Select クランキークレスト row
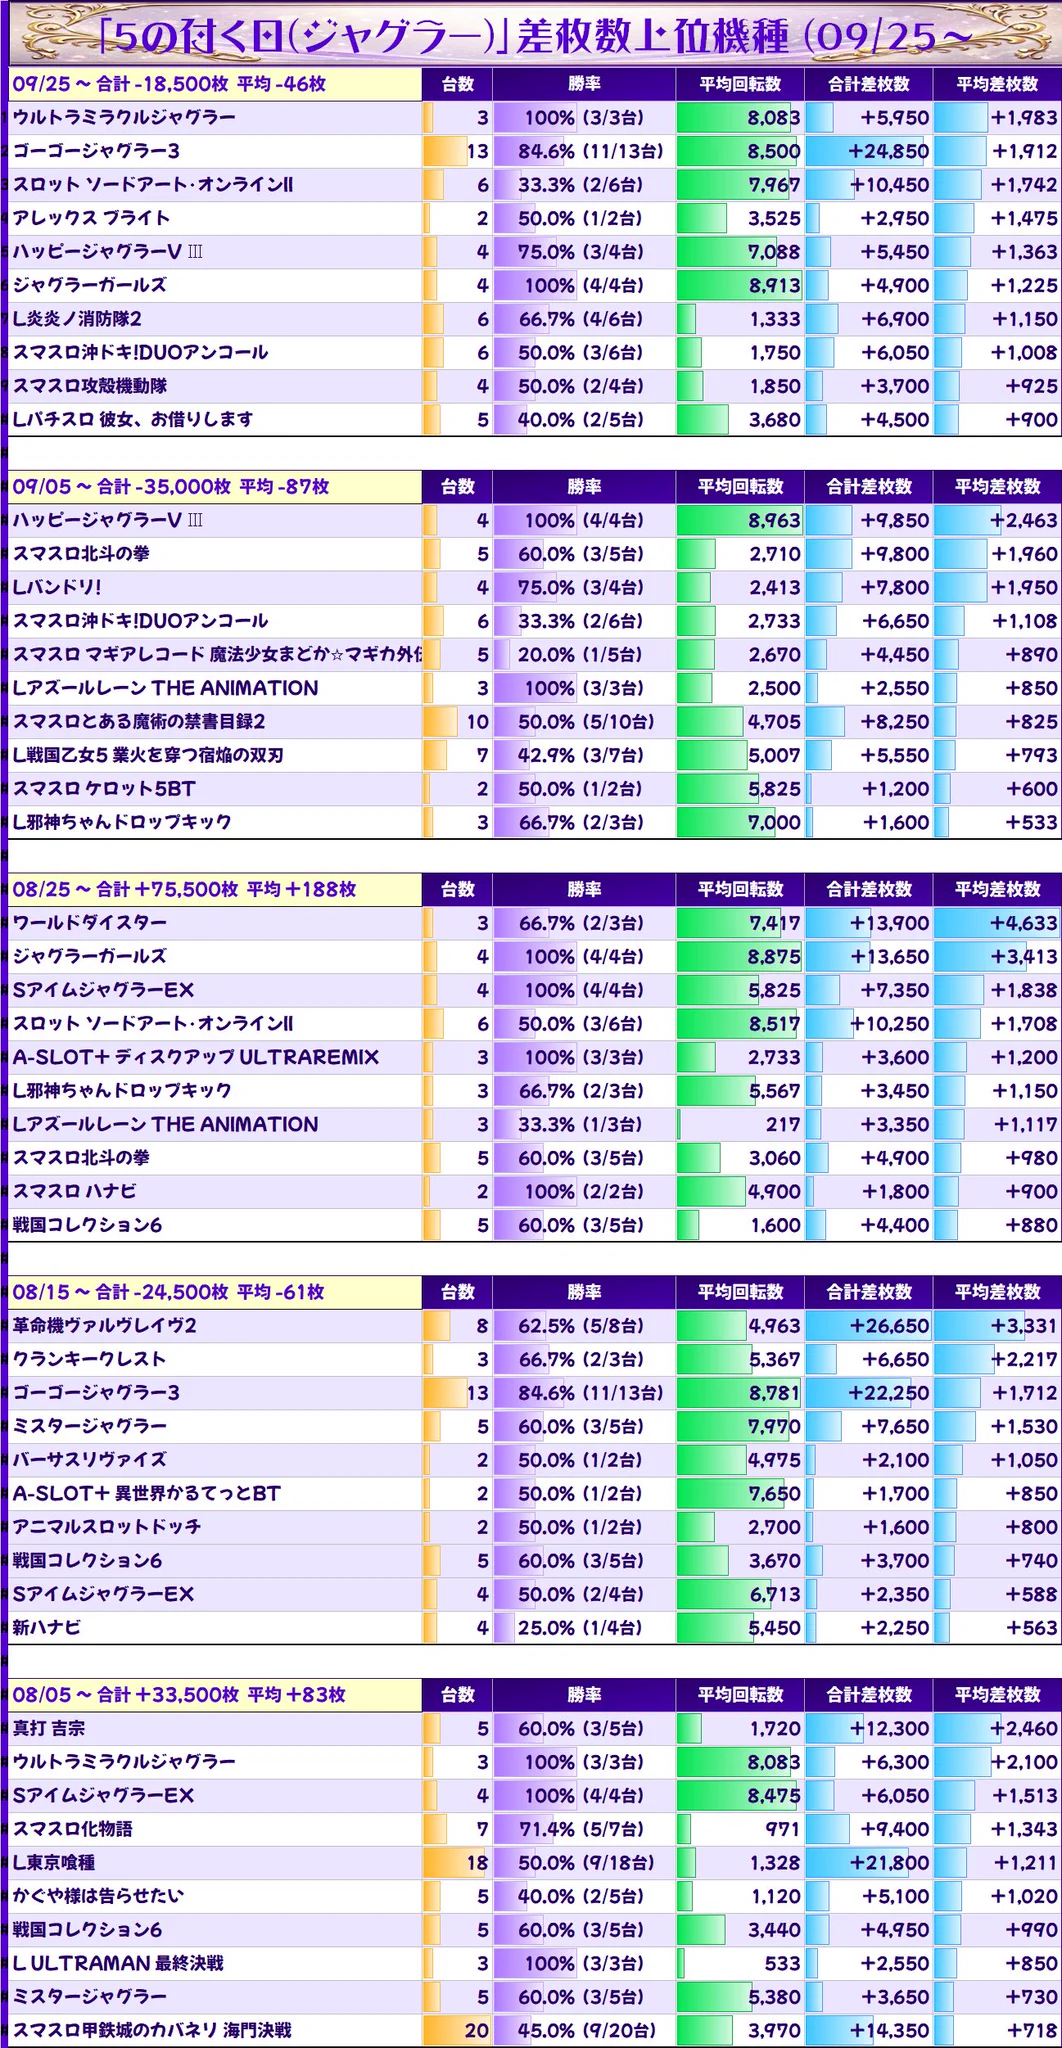 (535, 1360)
